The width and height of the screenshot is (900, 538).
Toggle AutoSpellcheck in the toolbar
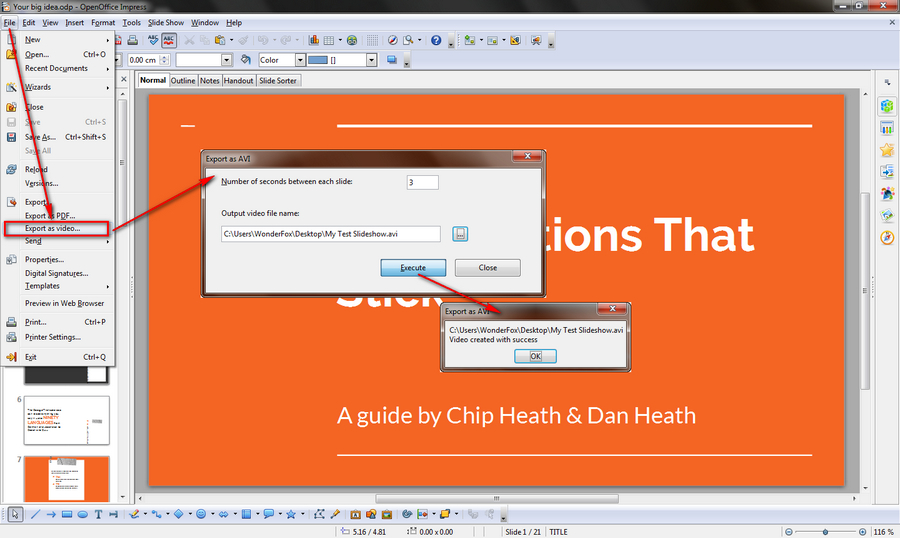coord(169,41)
